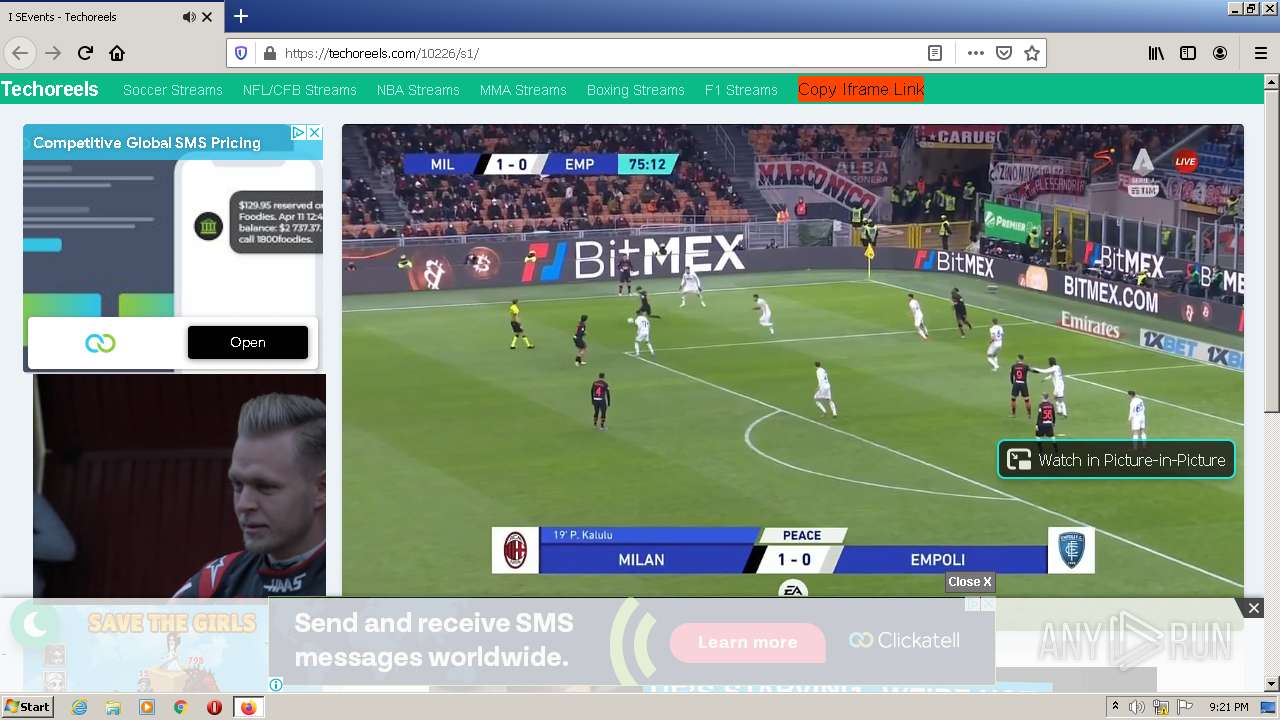The image size is (1280, 720).
Task: Open the Action Center flag icon
Action: click(x=1185, y=707)
